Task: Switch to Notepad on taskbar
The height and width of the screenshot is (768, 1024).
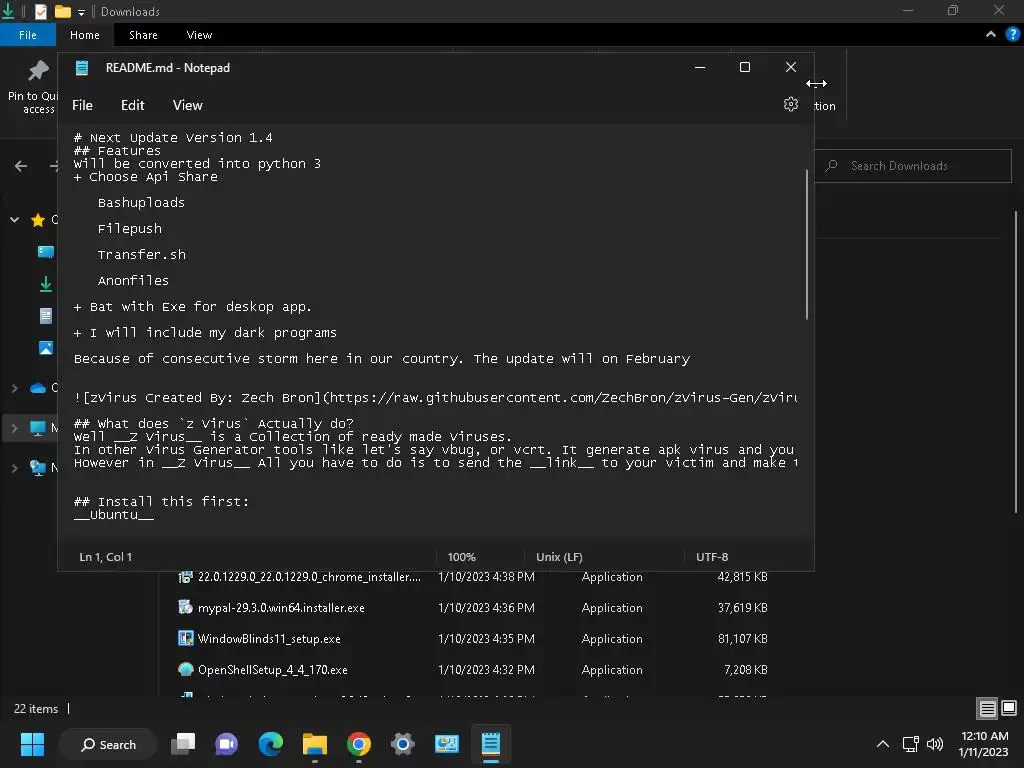Action: [490, 744]
